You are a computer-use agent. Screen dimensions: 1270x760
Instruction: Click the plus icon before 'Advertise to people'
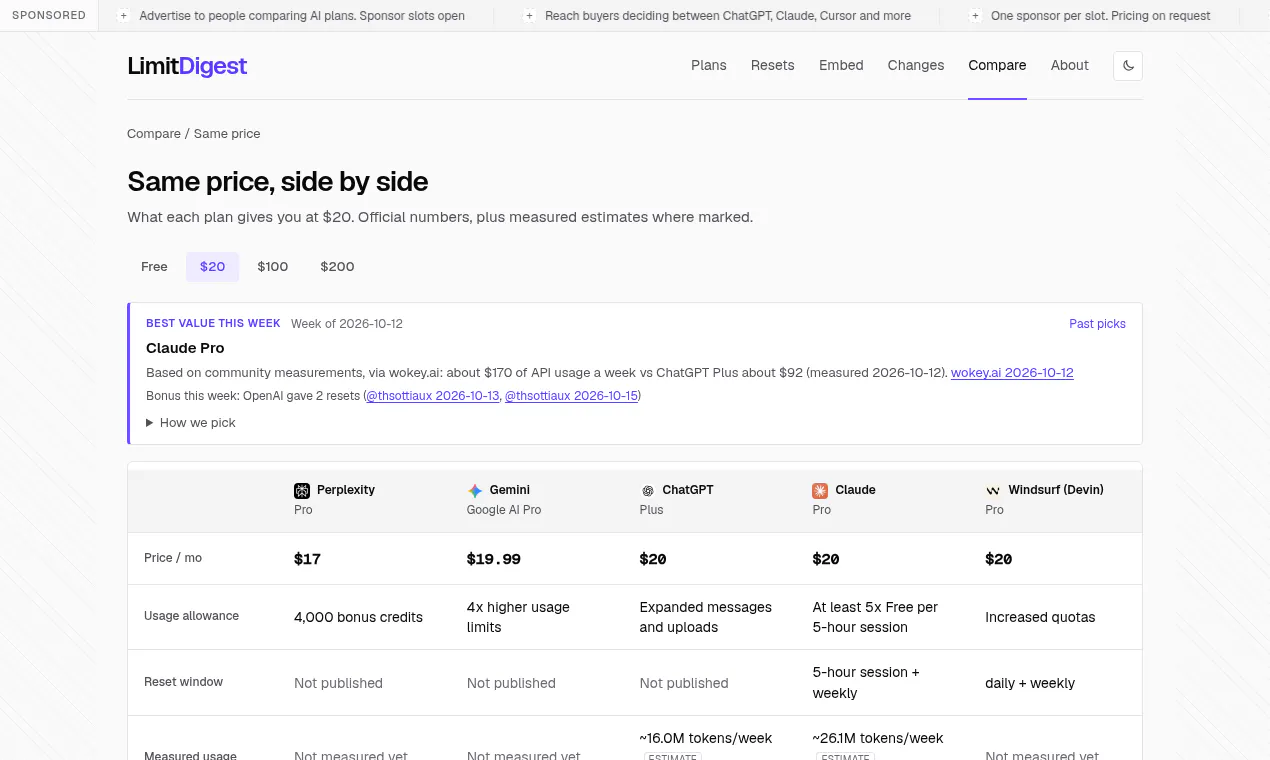(124, 16)
